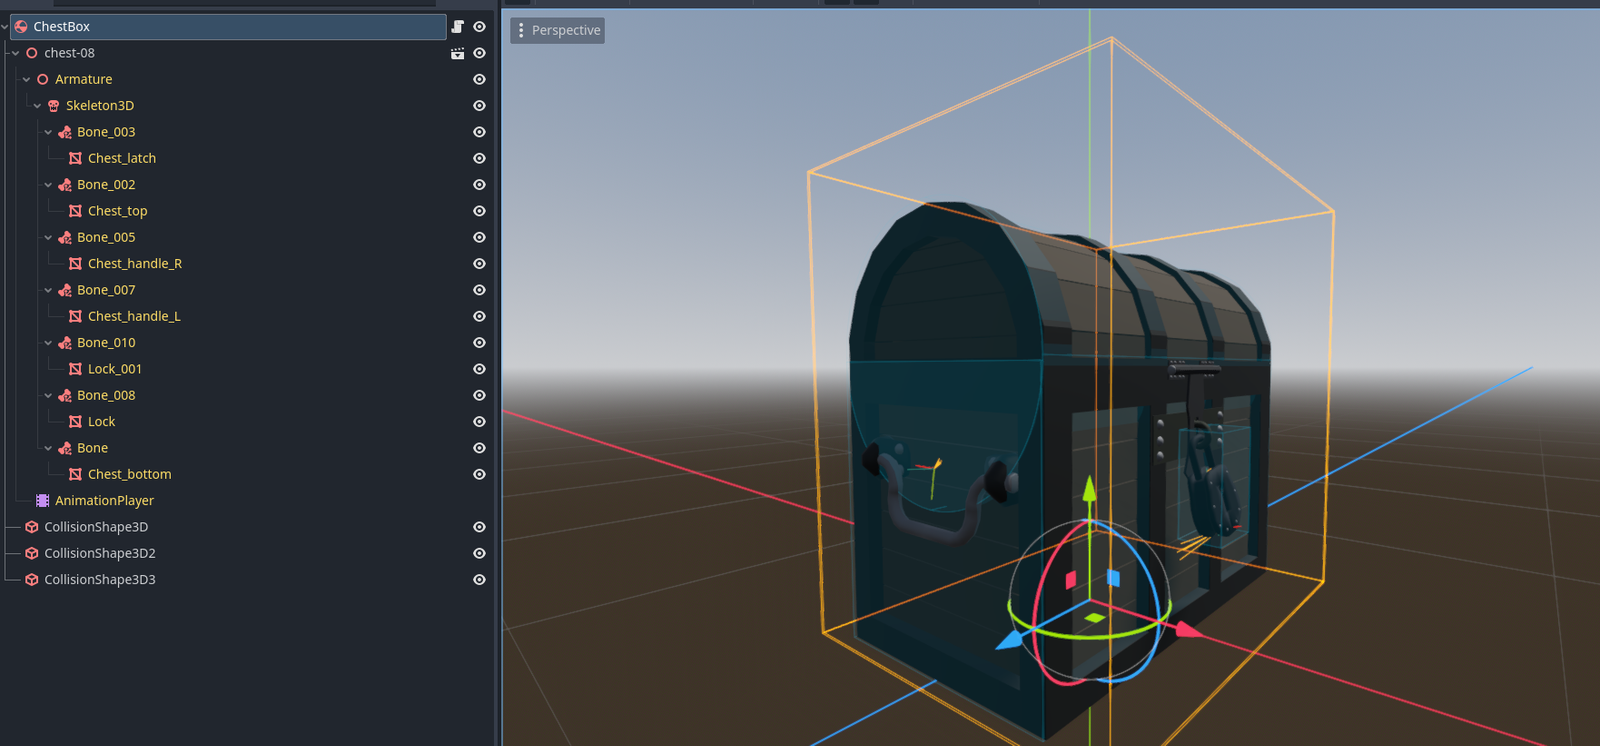Screen dimensions: 1600x746
Task: Collapse the chest-08 node tree
Action: tap(16, 53)
